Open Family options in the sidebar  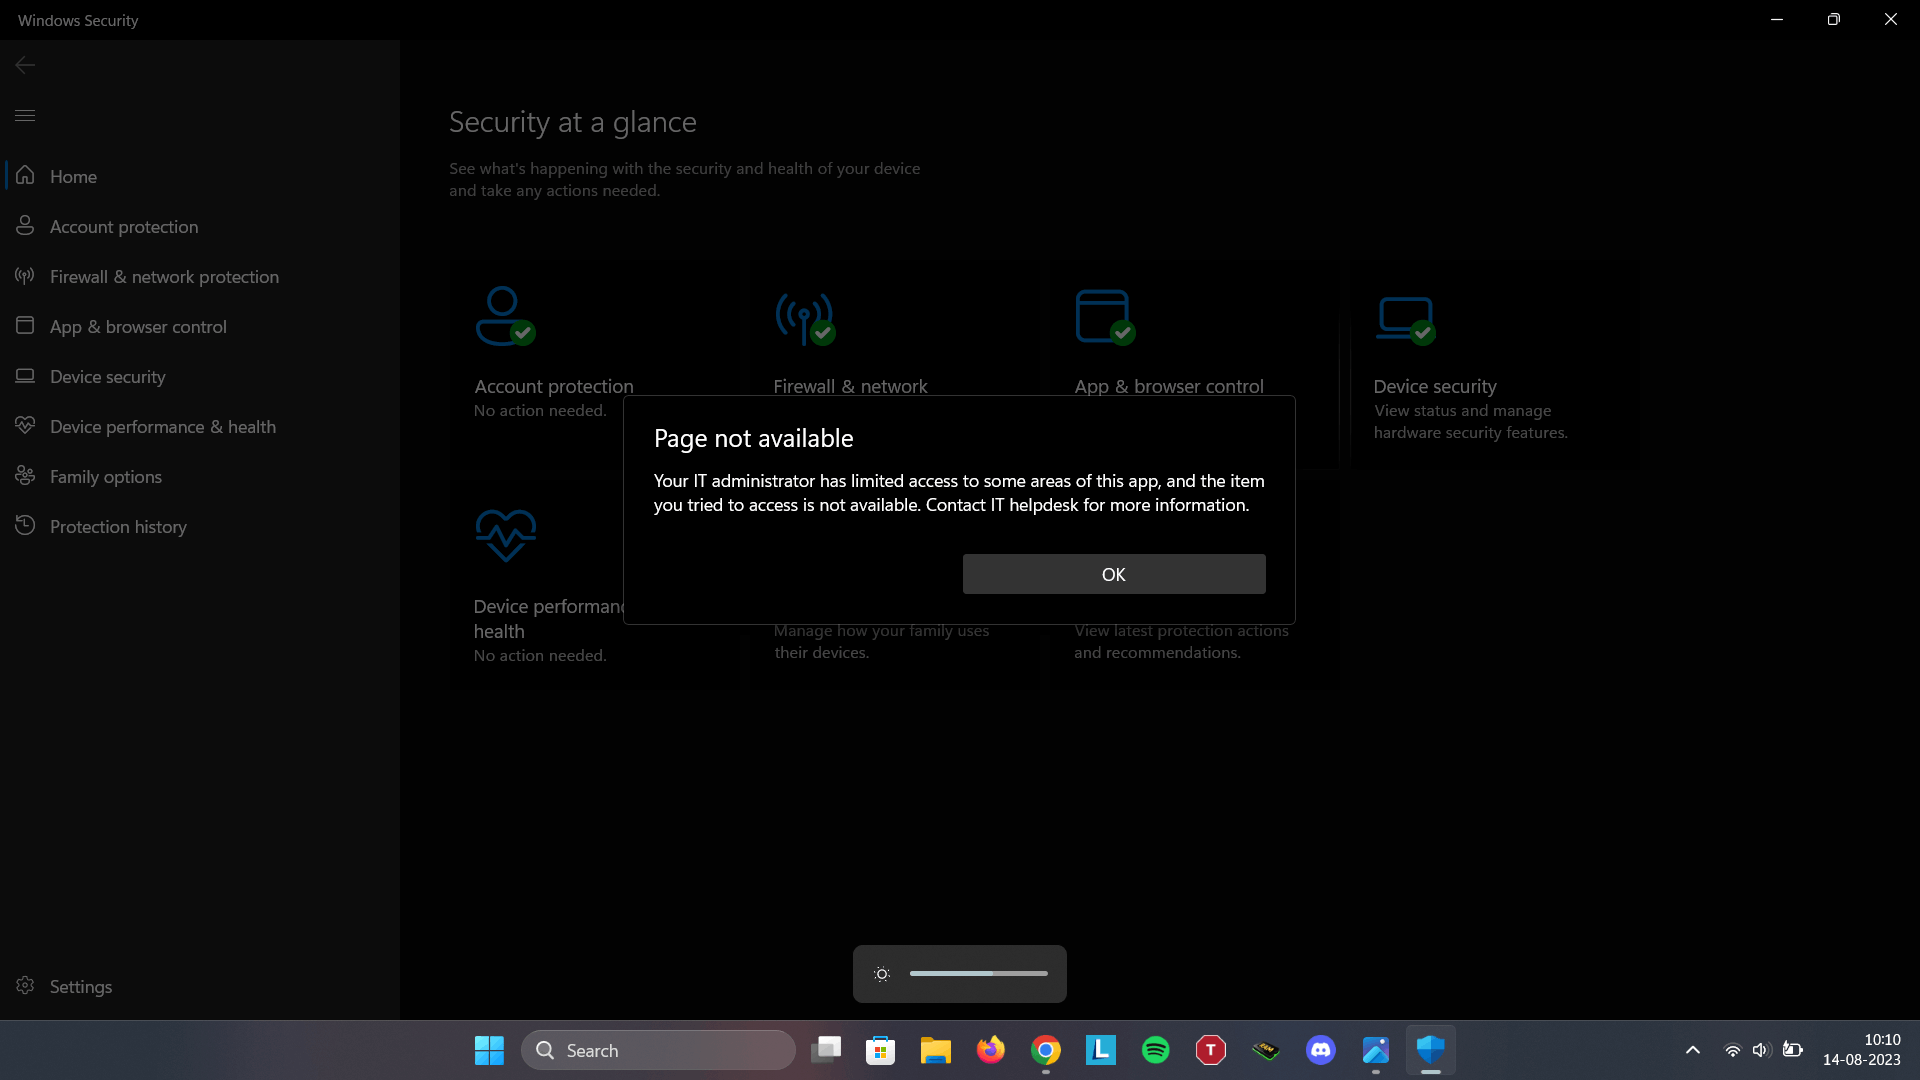200,476
